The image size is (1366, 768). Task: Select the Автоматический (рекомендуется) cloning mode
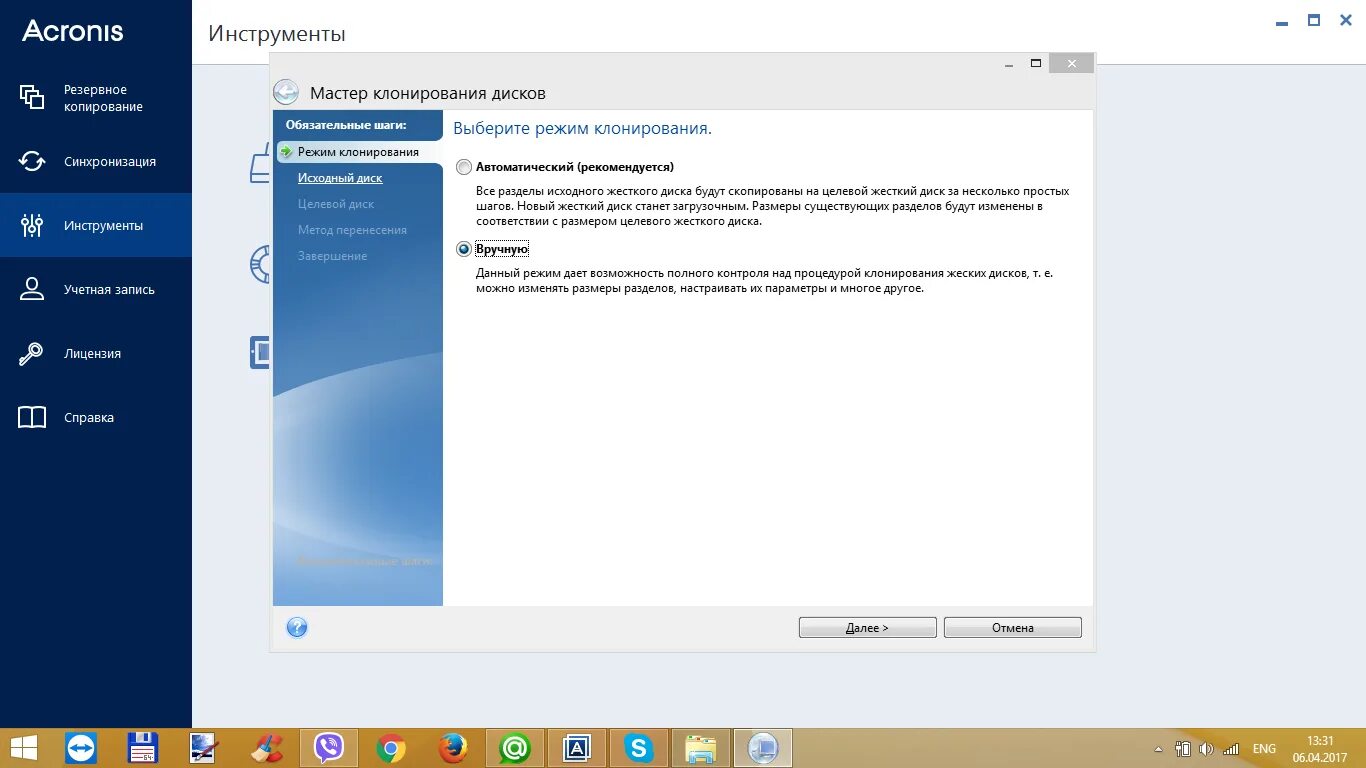click(463, 167)
